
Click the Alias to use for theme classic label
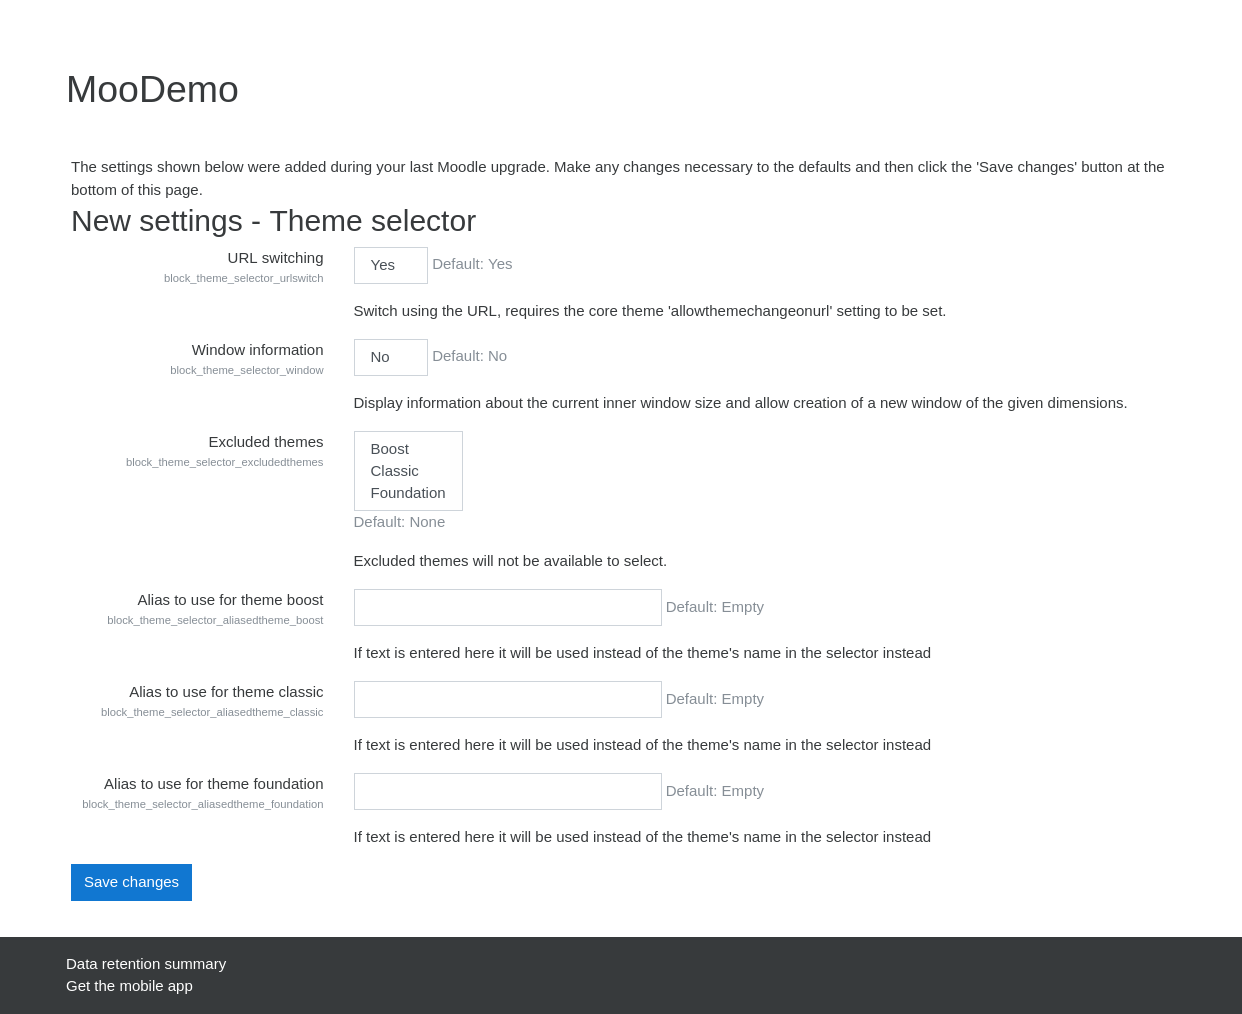226,692
